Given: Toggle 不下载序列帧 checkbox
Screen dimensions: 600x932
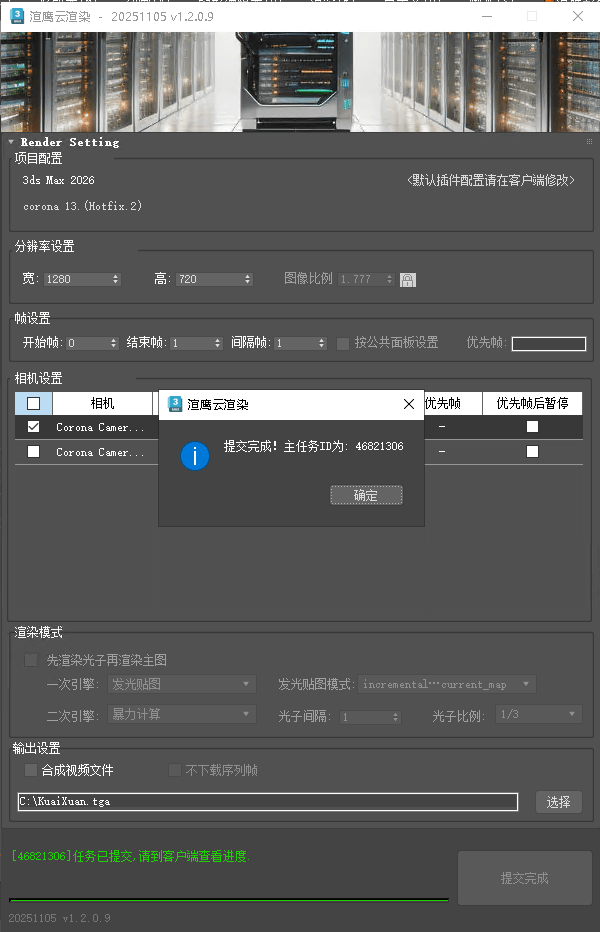Looking at the screenshot, I should [x=175, y=770].
